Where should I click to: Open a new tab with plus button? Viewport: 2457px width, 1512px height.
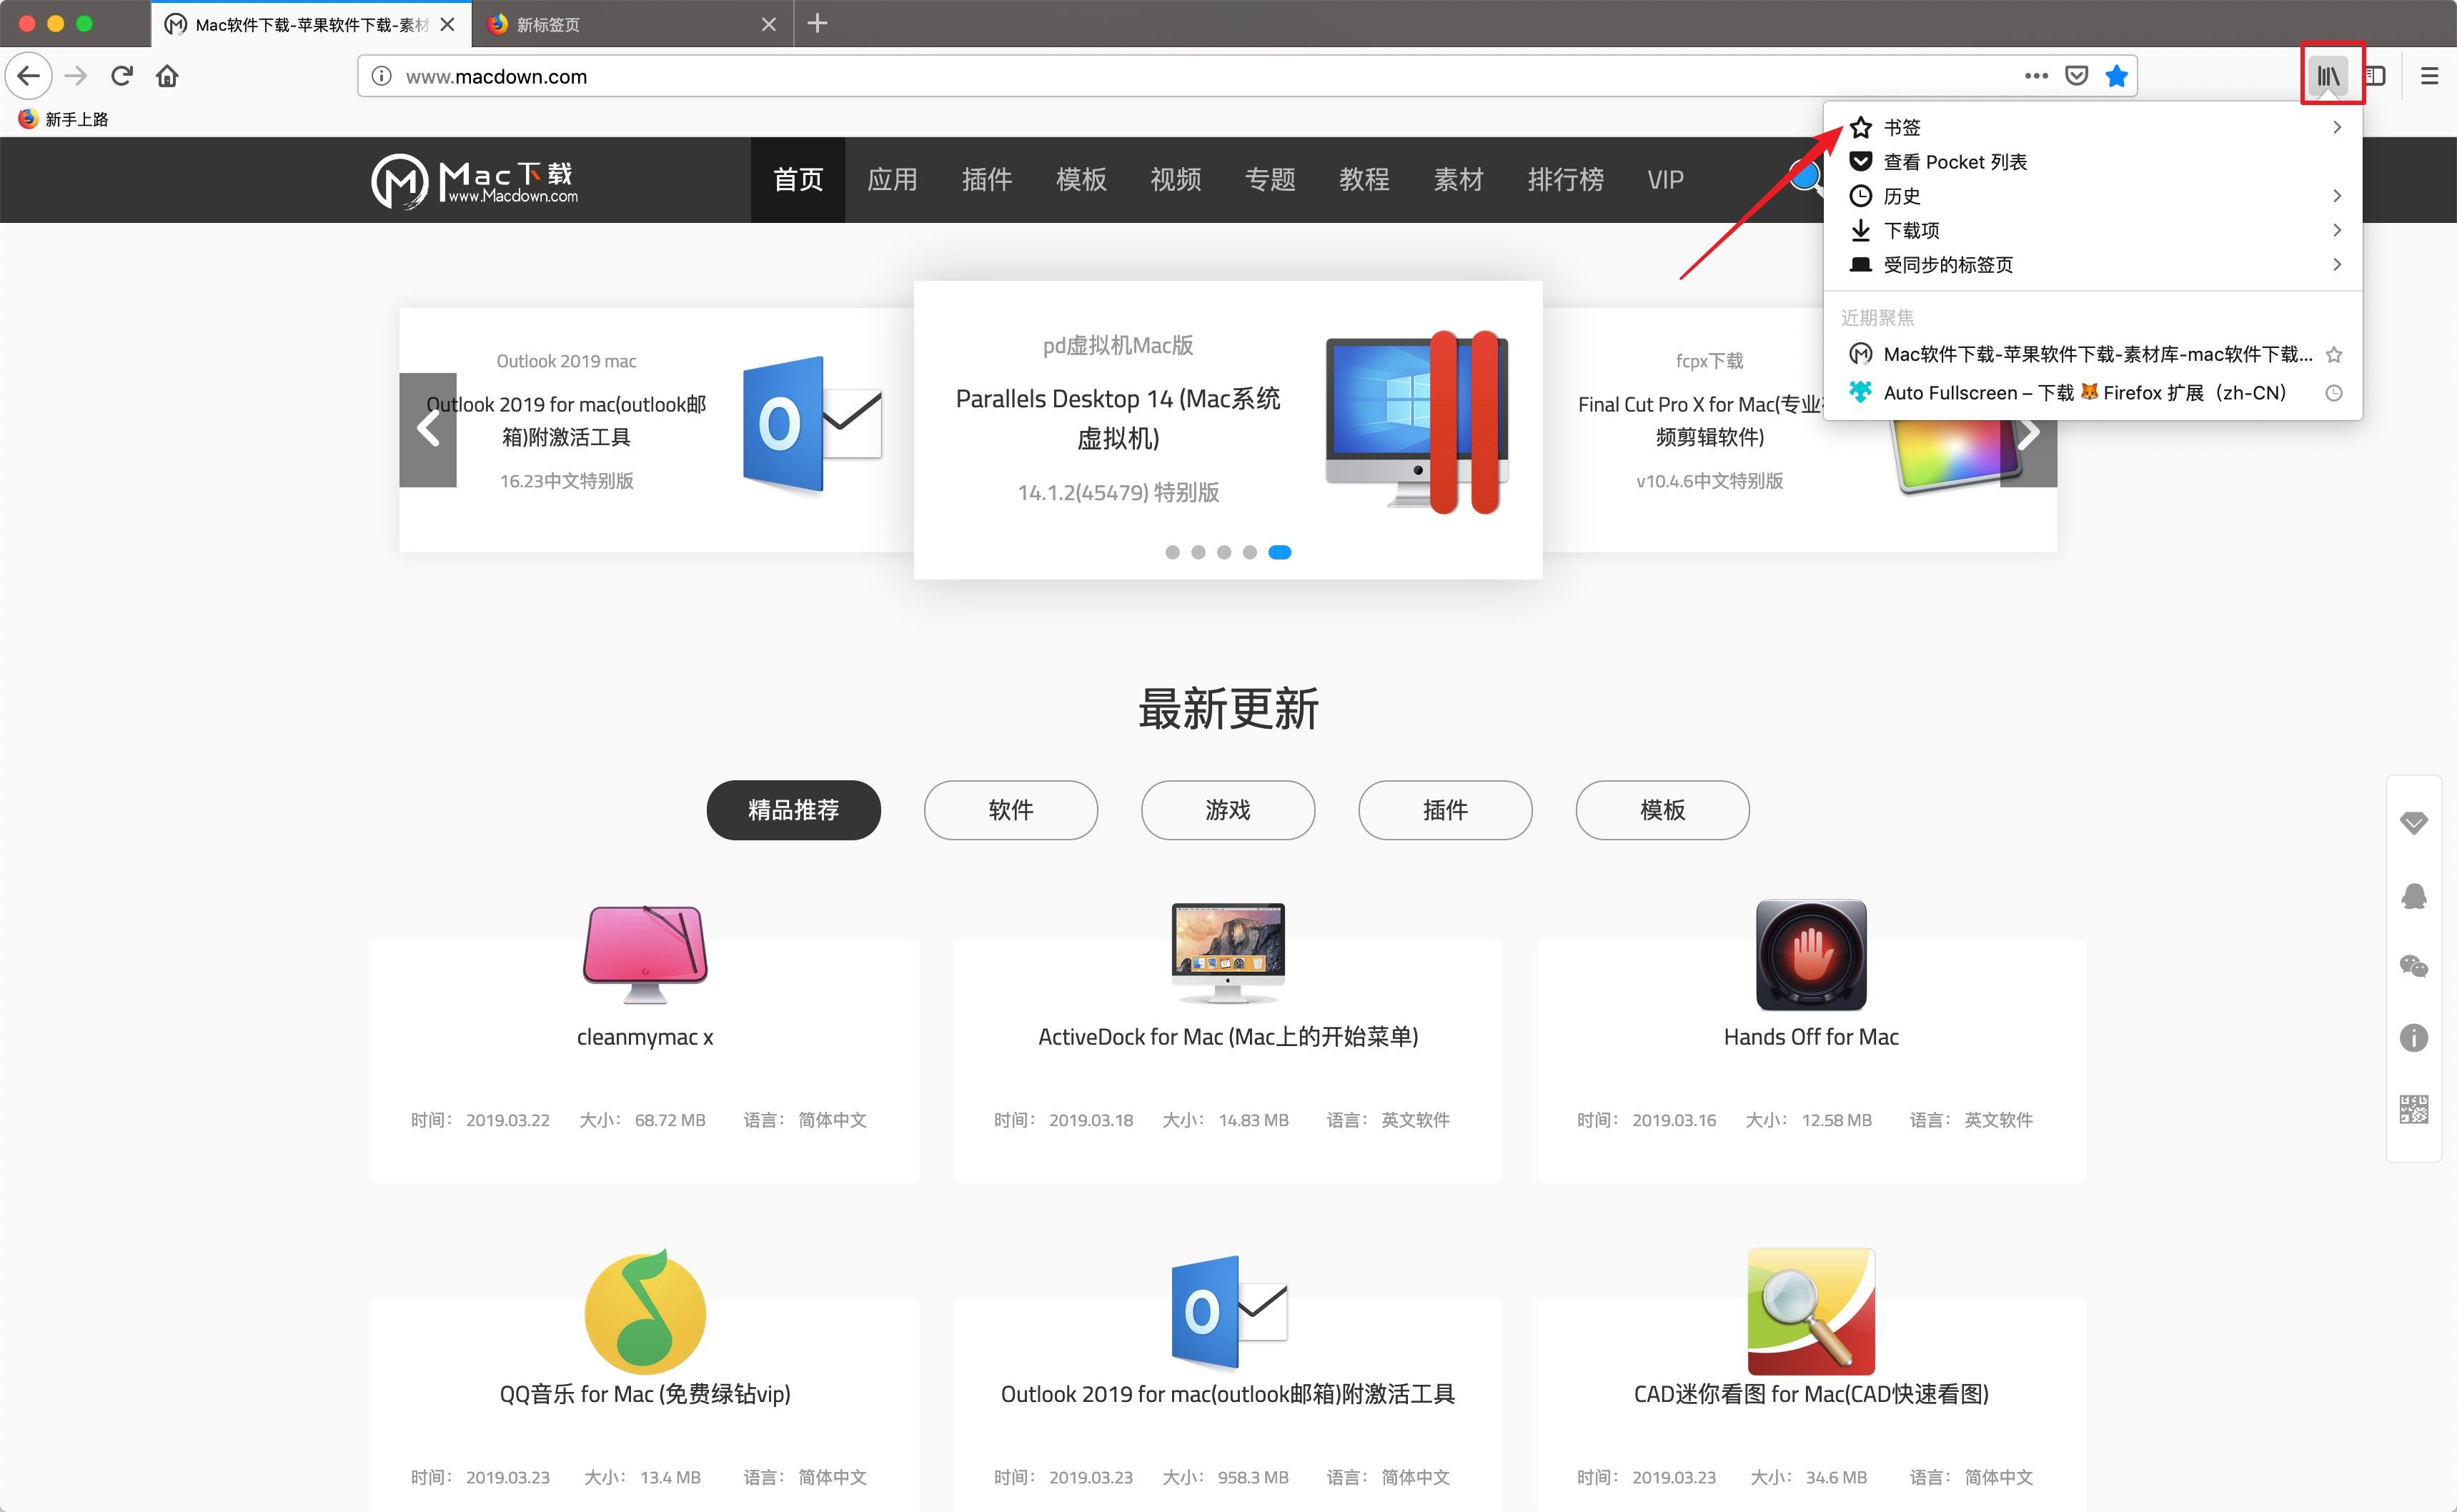(817, 23)
